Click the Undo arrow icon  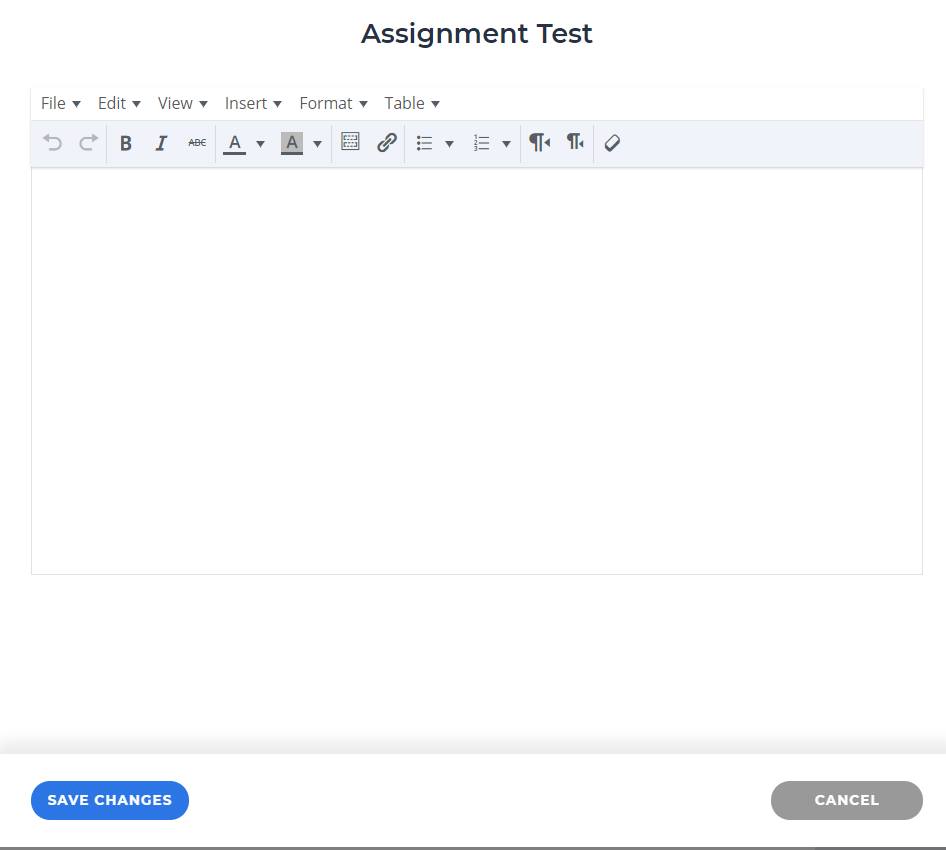point(52,143)
